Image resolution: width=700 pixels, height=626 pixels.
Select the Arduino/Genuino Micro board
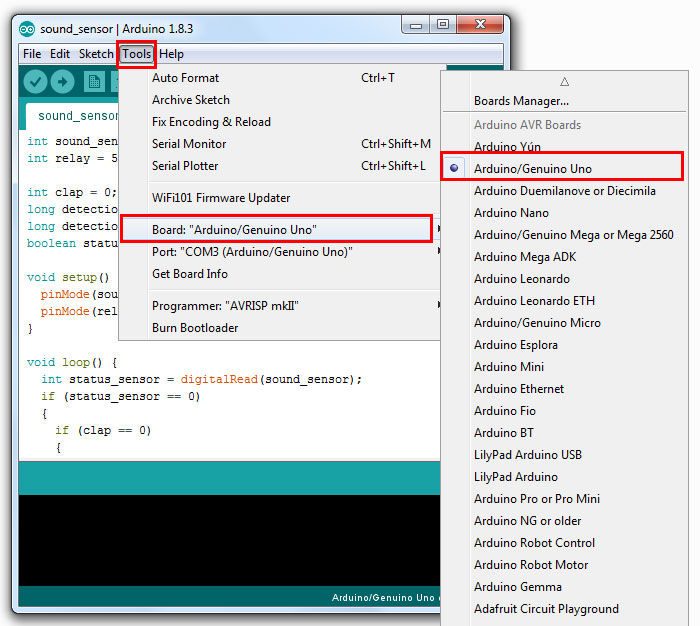click(x=565, y=323)
